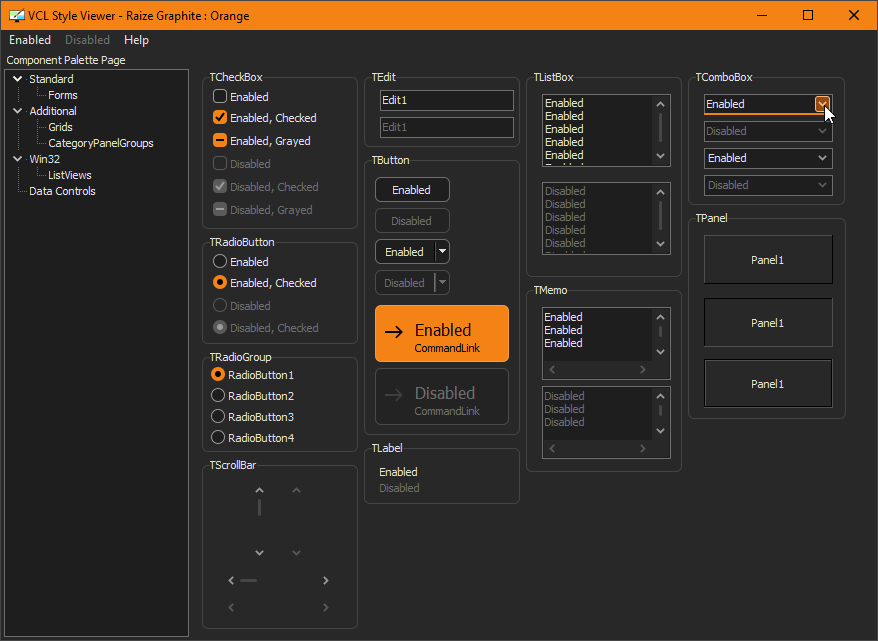The image size is (878, 641).
Task: Open the Enabled menu
Action: coord(30,40)
